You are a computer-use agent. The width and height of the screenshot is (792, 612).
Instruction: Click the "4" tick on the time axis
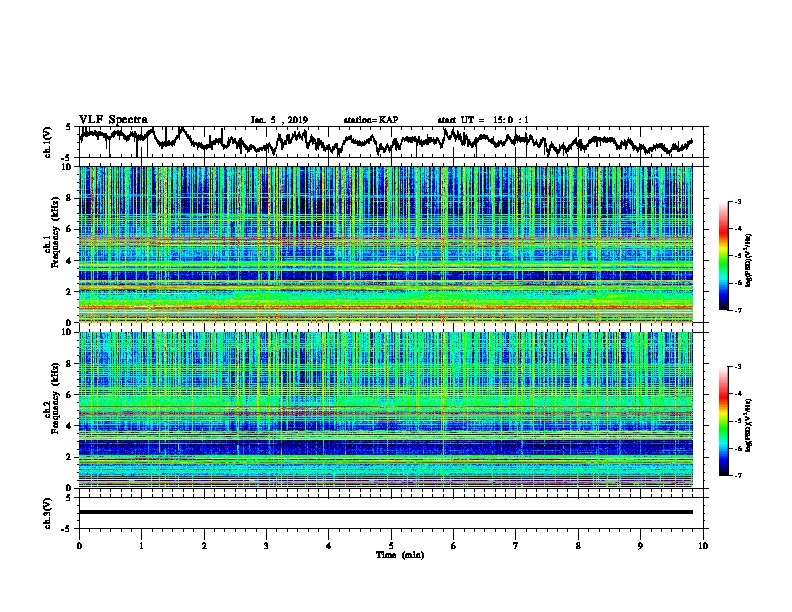click(329, 546)
